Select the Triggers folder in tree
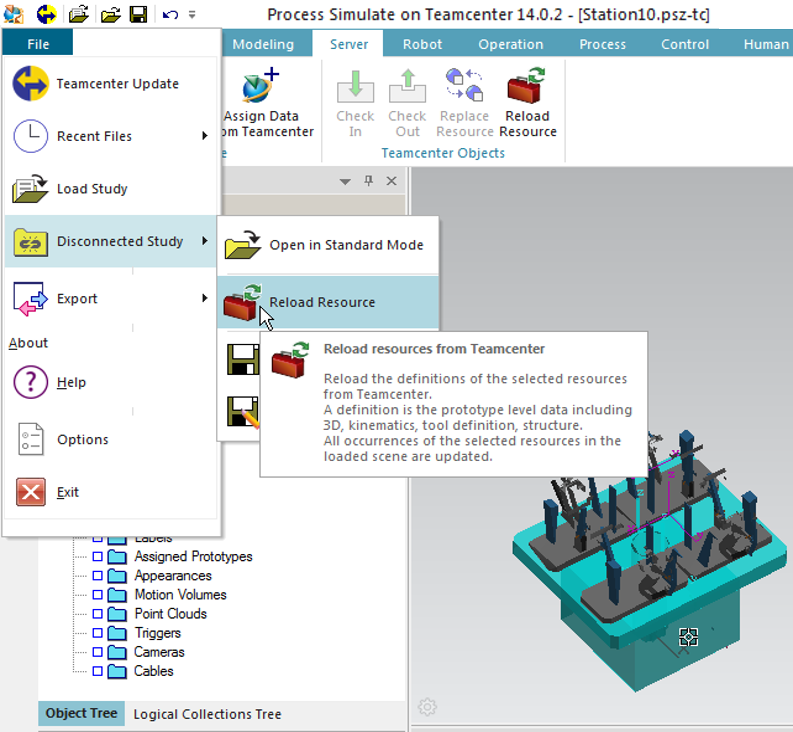Viewport: 793px width, 732px height. (157, 633)
